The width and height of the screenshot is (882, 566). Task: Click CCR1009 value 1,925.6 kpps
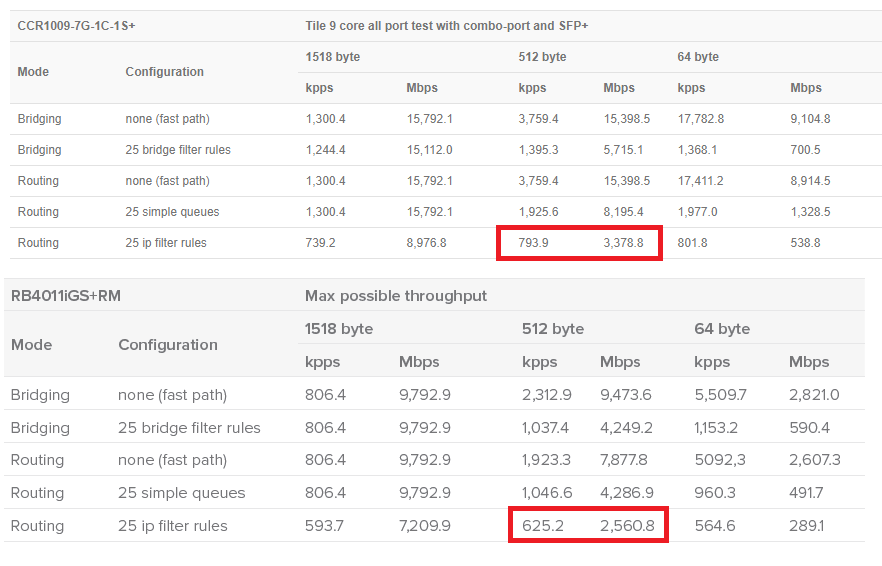pos(538,212)
